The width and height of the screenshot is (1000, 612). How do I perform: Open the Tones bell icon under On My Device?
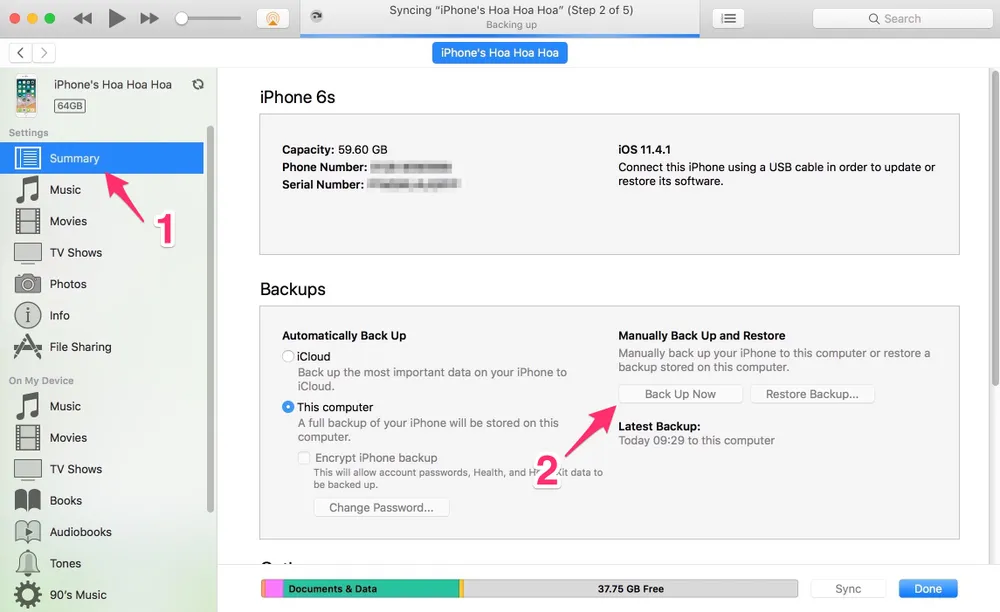27,563
